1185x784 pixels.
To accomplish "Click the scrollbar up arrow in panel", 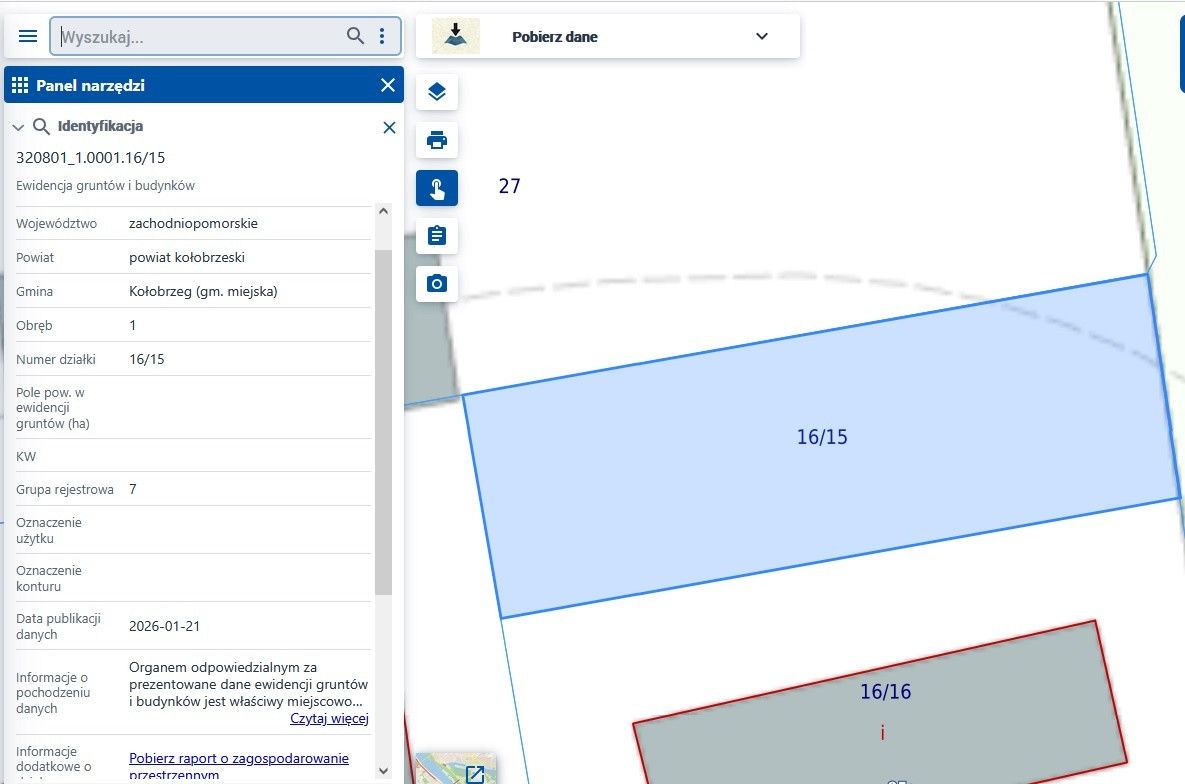I will click(x=383, y=211).
